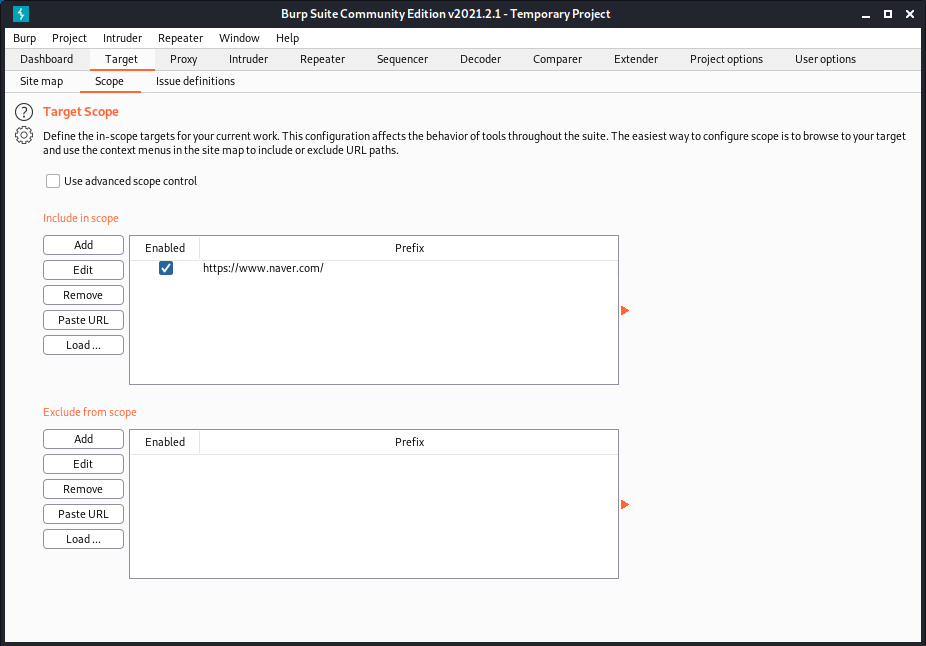Image resolution: width=926 pixels, height=646 pixels.
Task: Select the Target tab
Action: click(x=121, y=59)
